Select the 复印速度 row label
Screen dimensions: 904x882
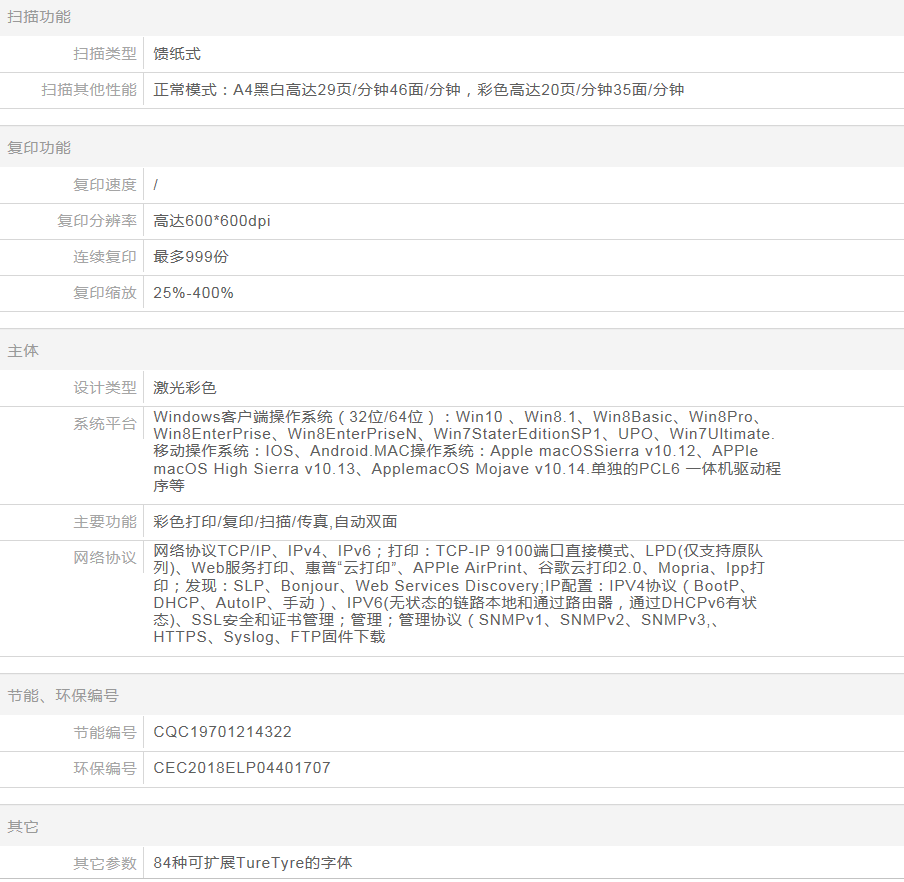pos(104,185)
